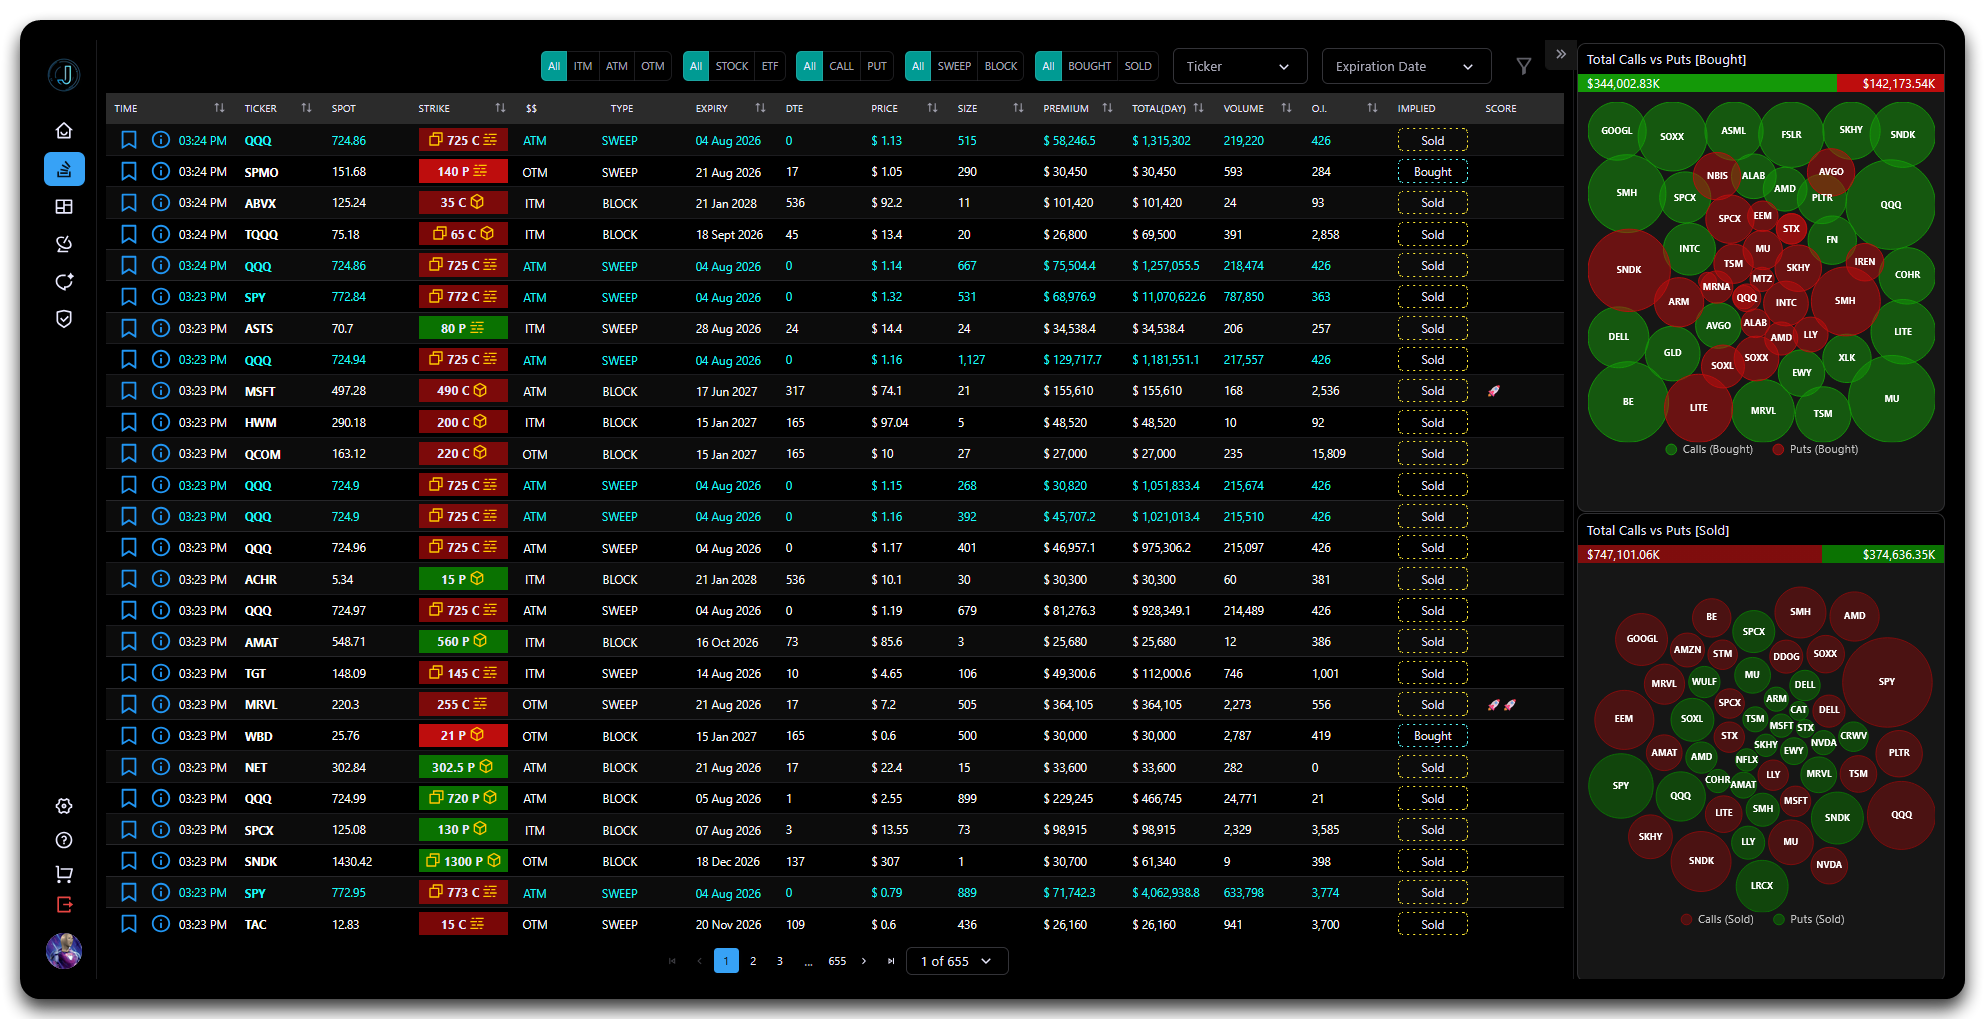Open the 1 of 655 page selector

coord(957,961)
